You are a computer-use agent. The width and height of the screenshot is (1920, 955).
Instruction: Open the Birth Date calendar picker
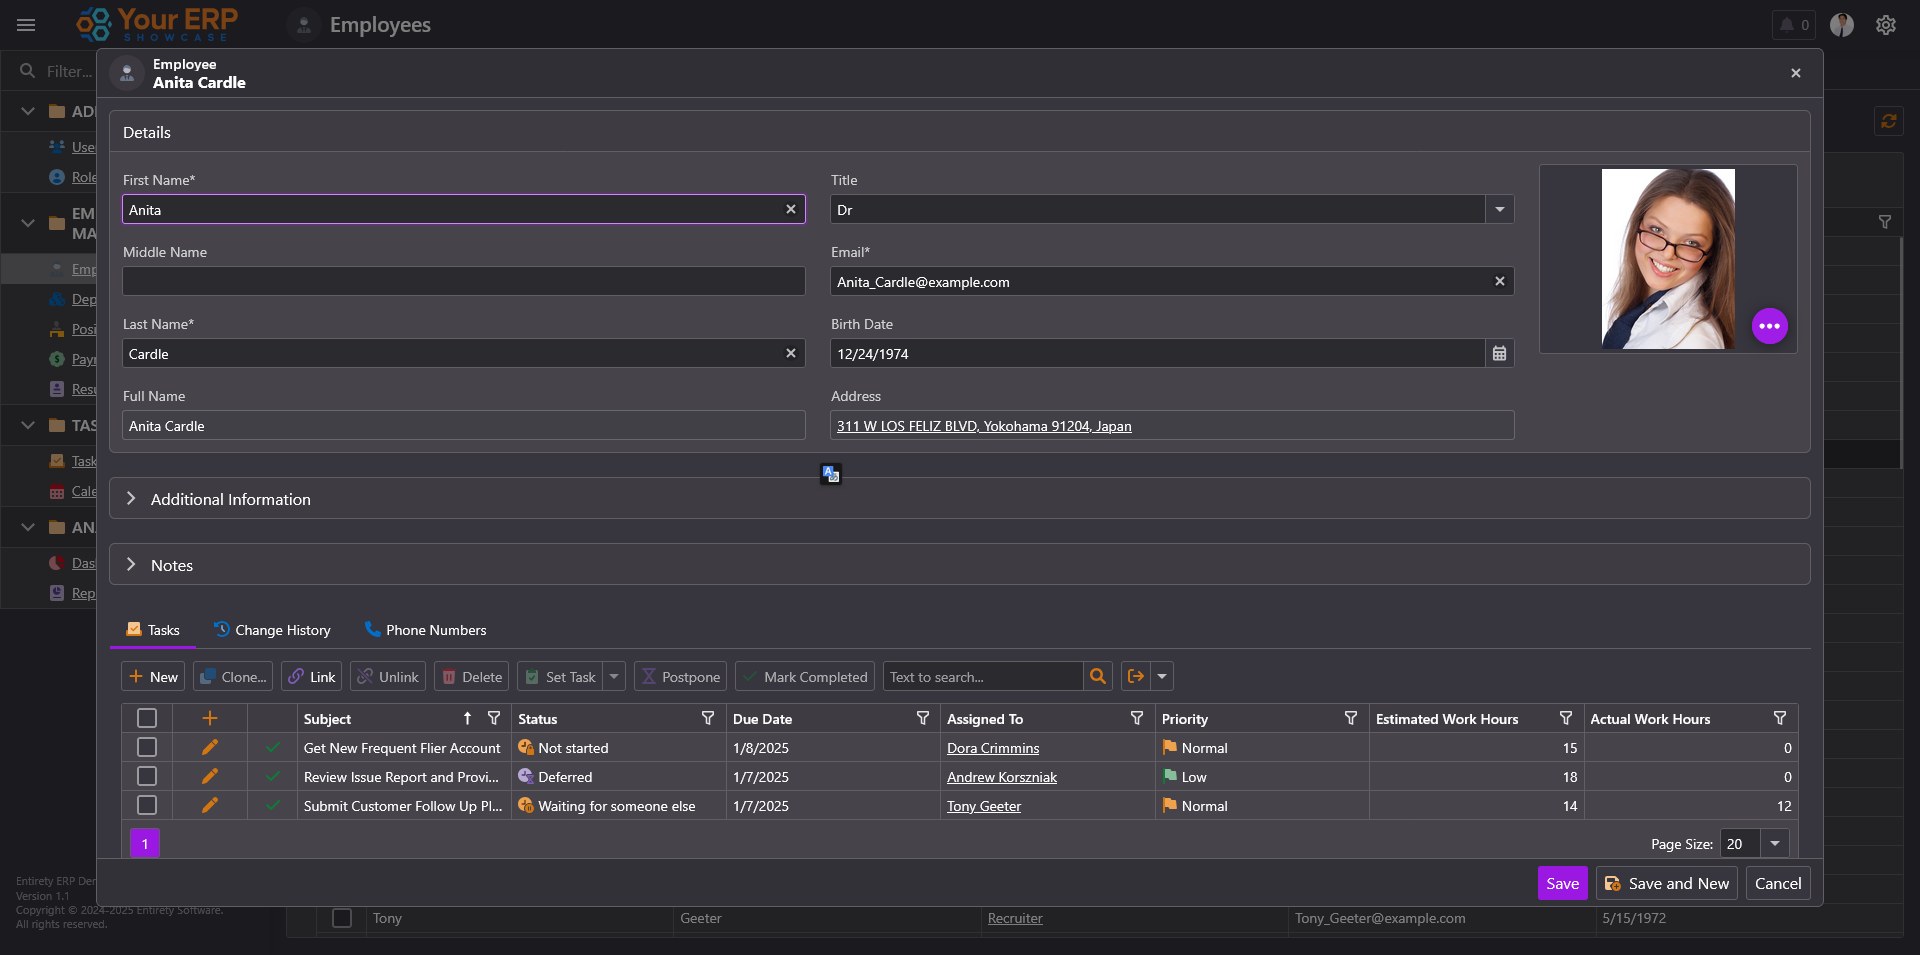tap(1499, 354)
